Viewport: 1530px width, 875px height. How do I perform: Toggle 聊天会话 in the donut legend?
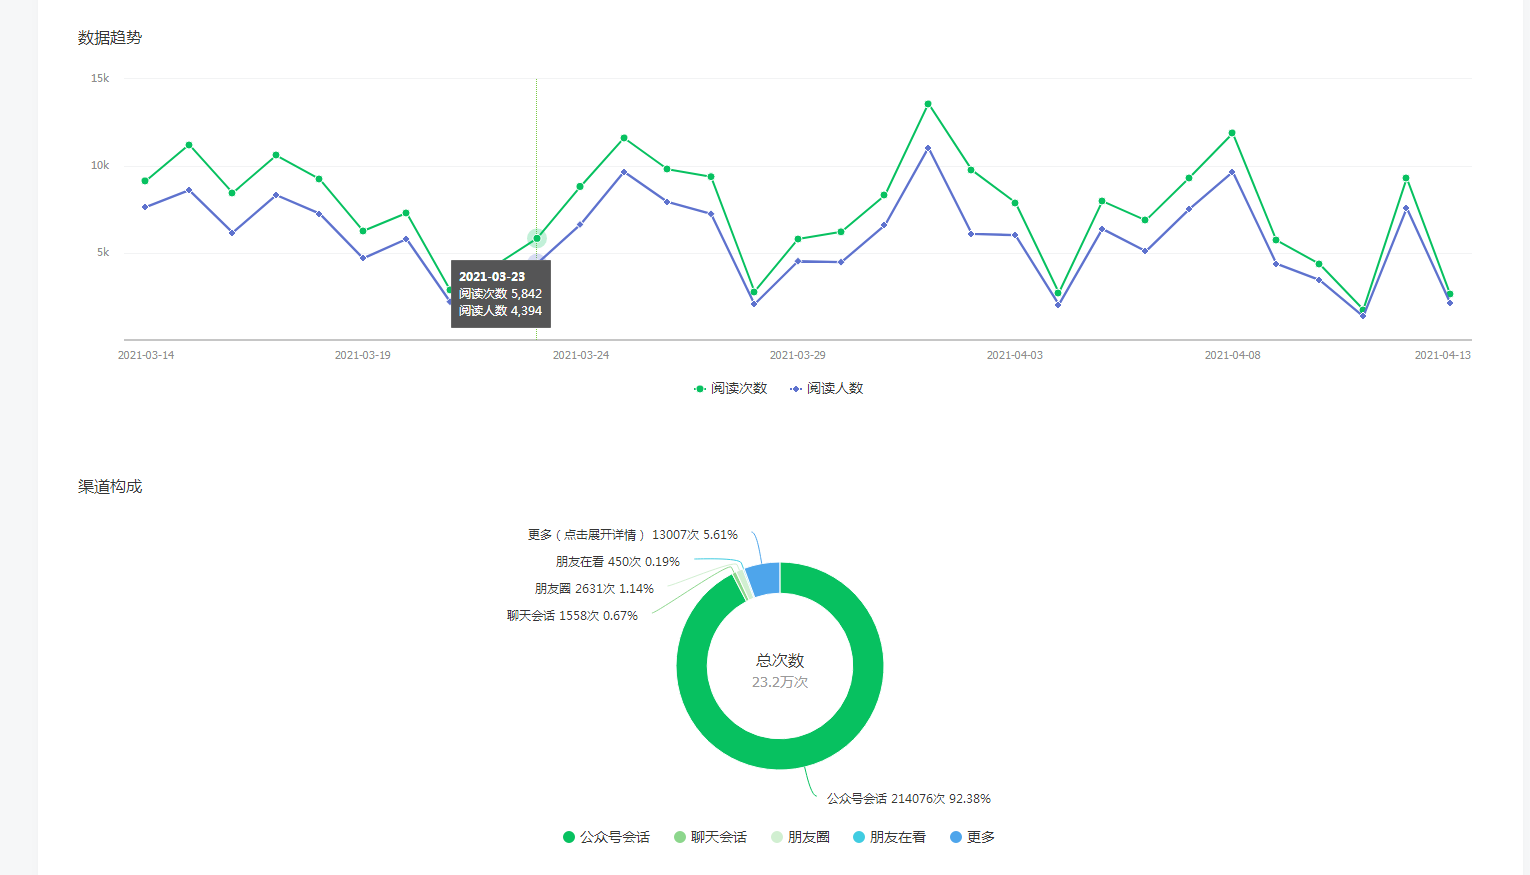710,837
